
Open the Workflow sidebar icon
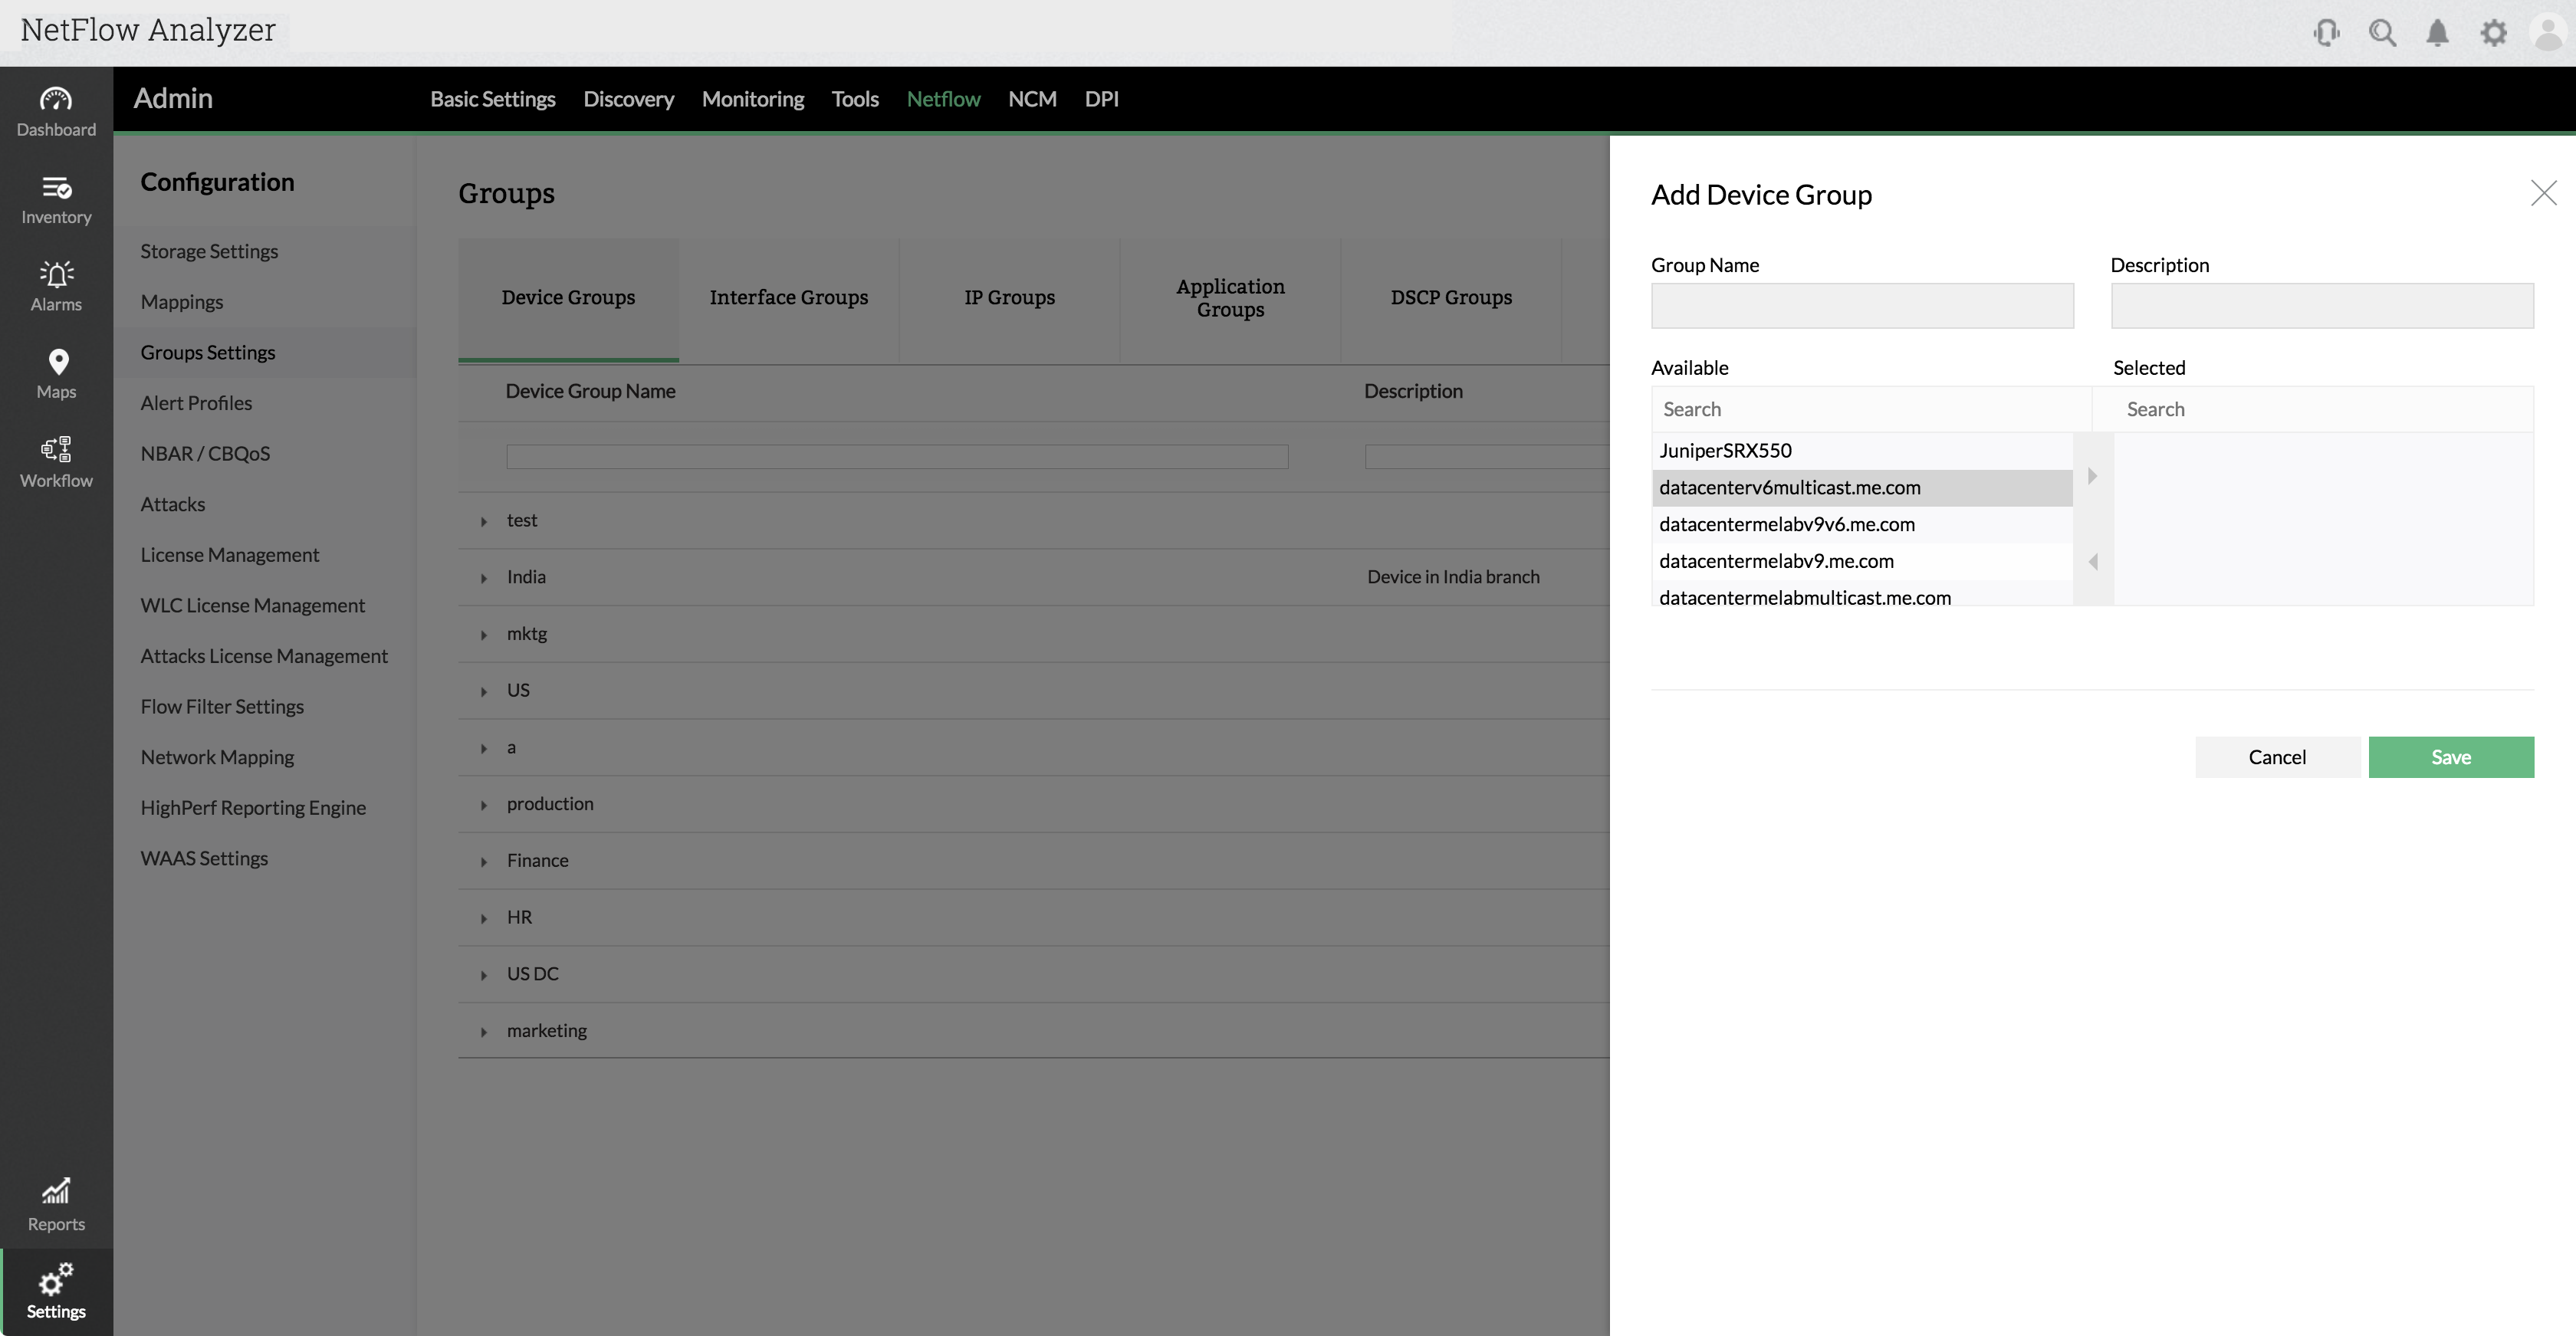[x=56, y=461]
